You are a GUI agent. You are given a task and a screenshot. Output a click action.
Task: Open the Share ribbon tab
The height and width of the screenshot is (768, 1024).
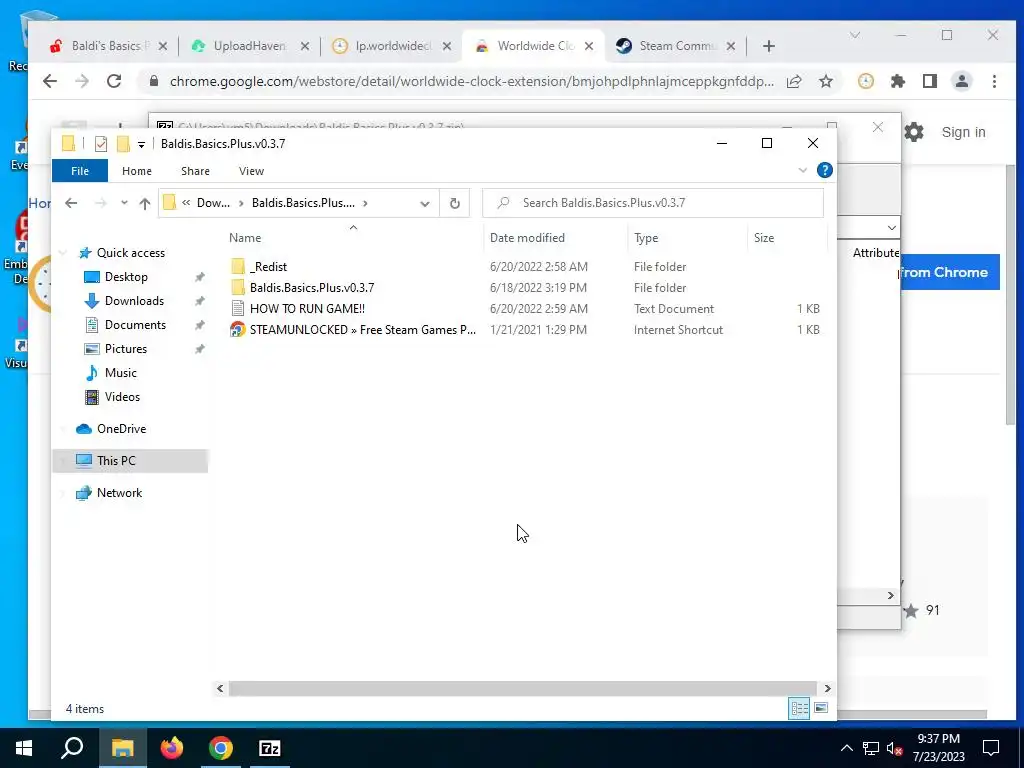[x=195, y=171]
